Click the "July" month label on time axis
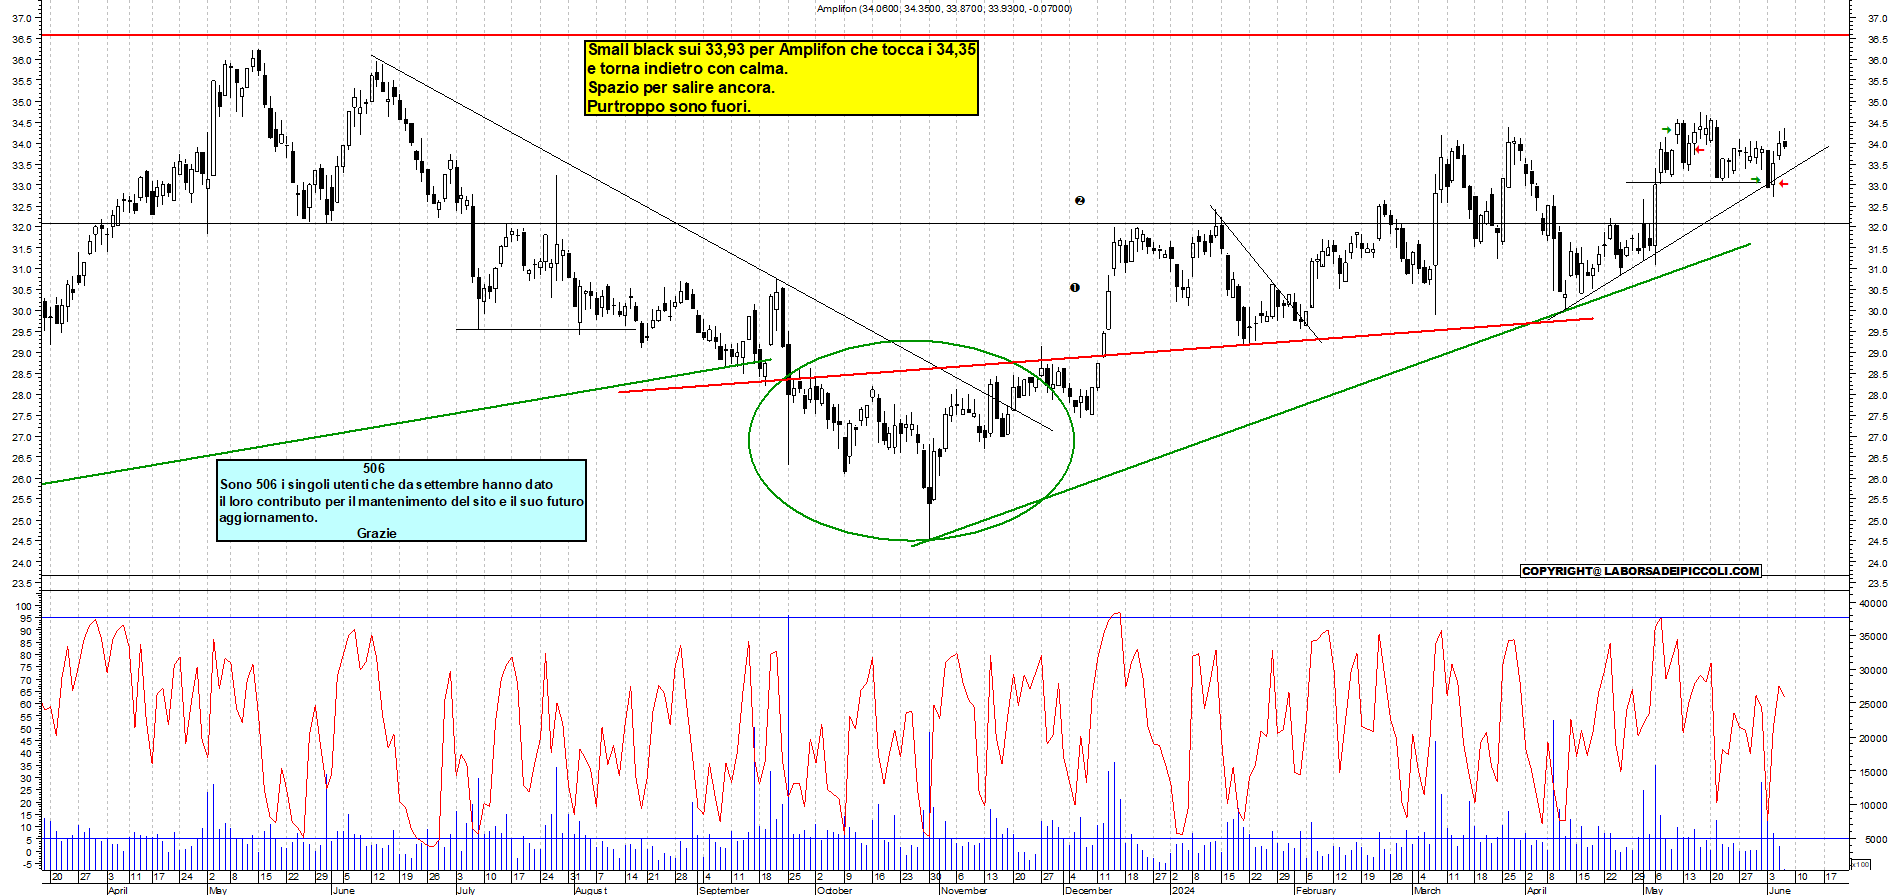Viewport: 1890px width, 895px height. tap(466, 890)
